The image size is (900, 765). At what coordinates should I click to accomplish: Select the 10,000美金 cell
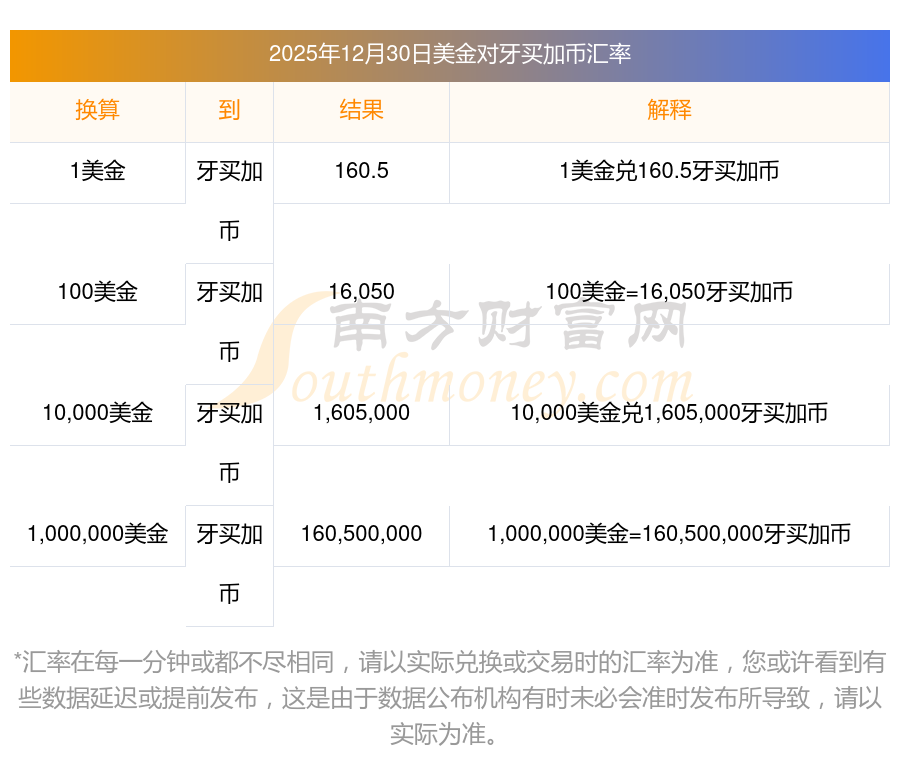pyautogui.click(x=97, y=413)
